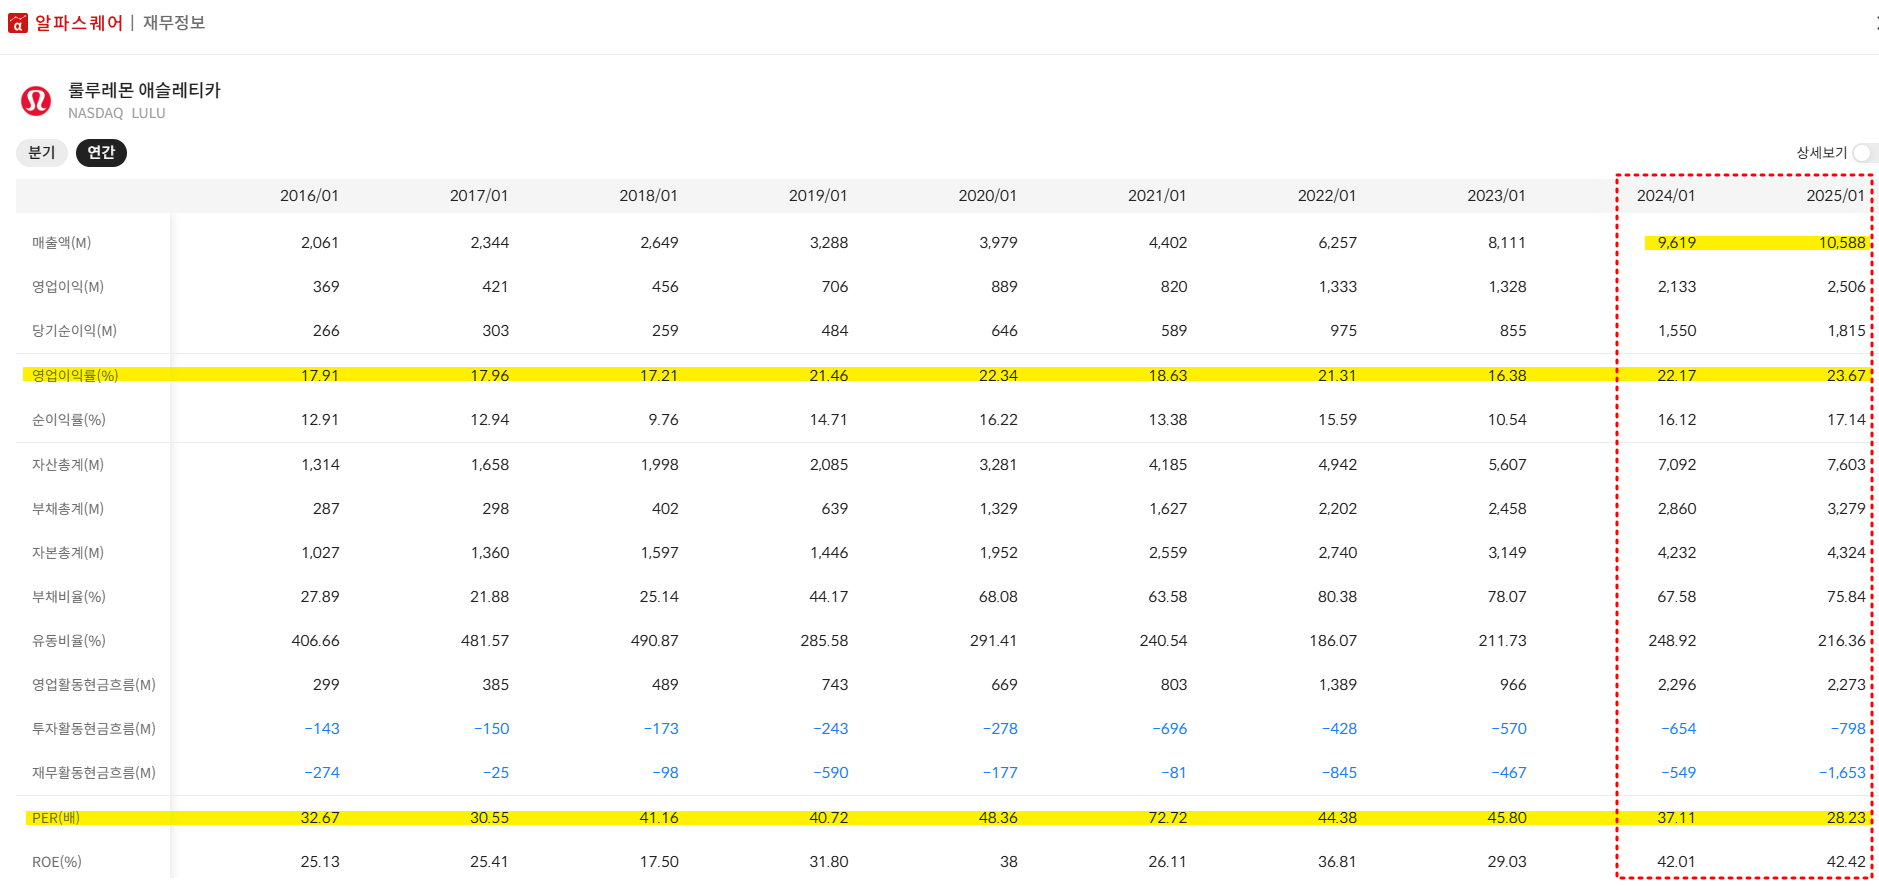Click the red Lululemon company logo
The width and height of the screenshot is (1879, 886).
click(36, 100)
